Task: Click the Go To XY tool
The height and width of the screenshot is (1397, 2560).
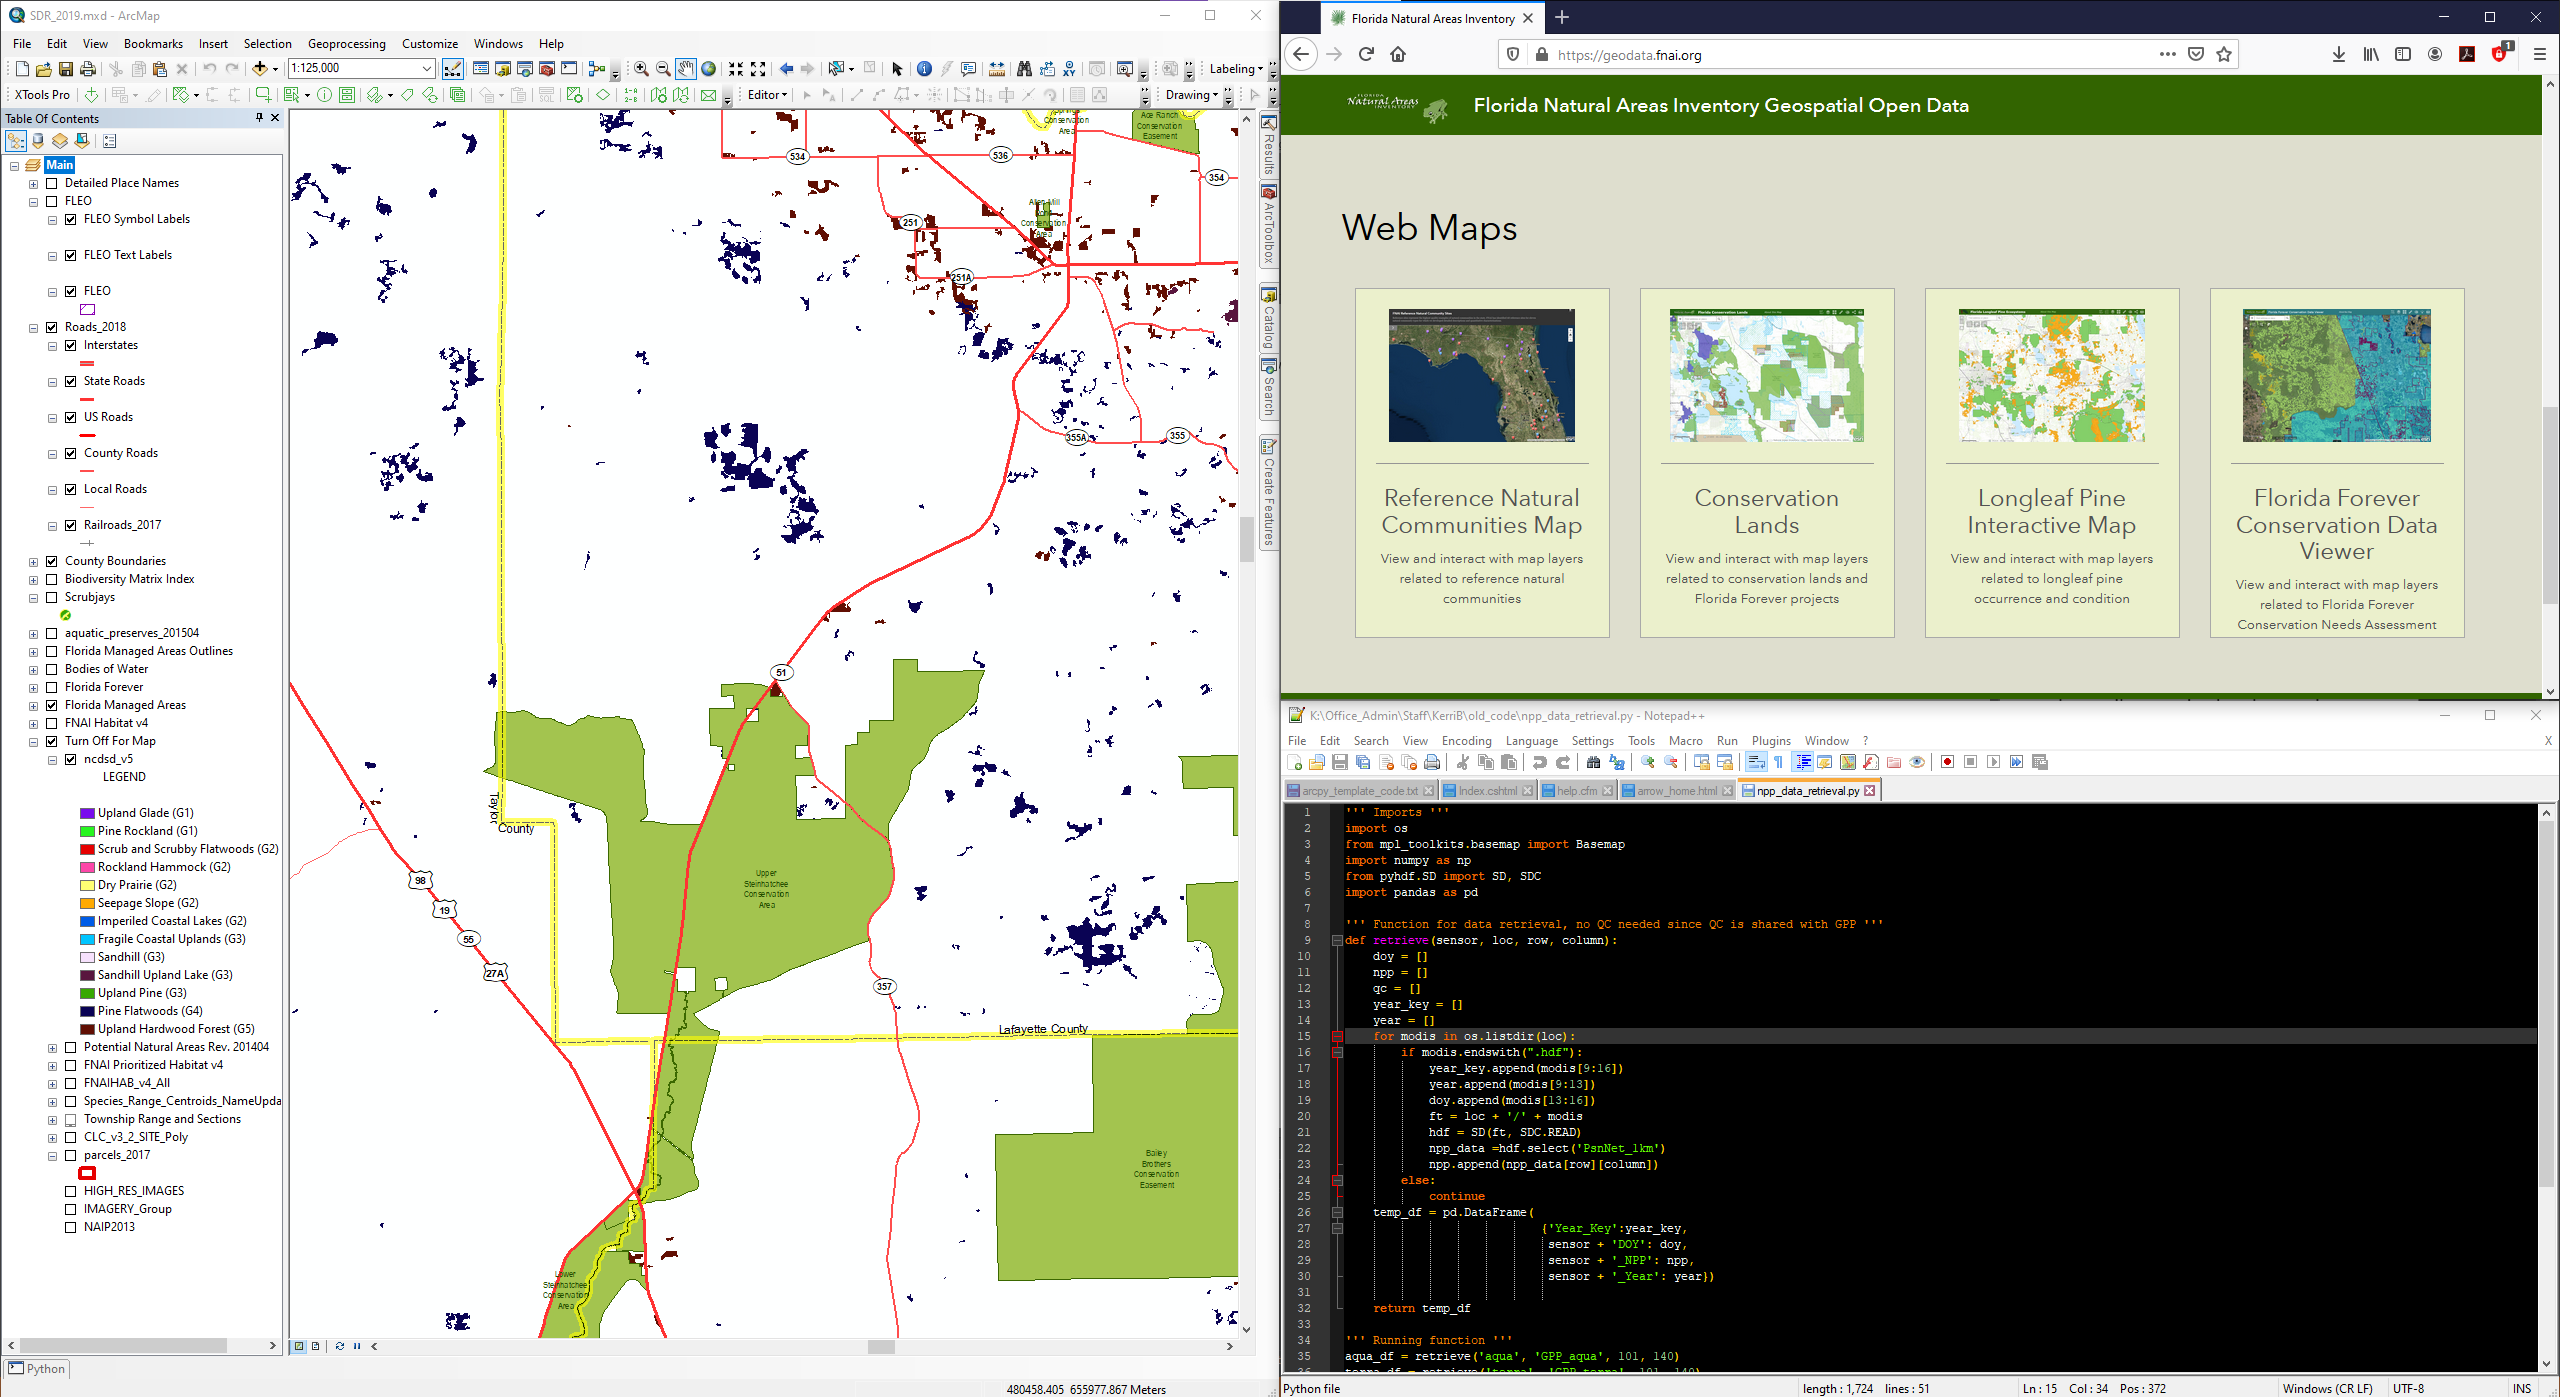Action: pos(1069,69)
